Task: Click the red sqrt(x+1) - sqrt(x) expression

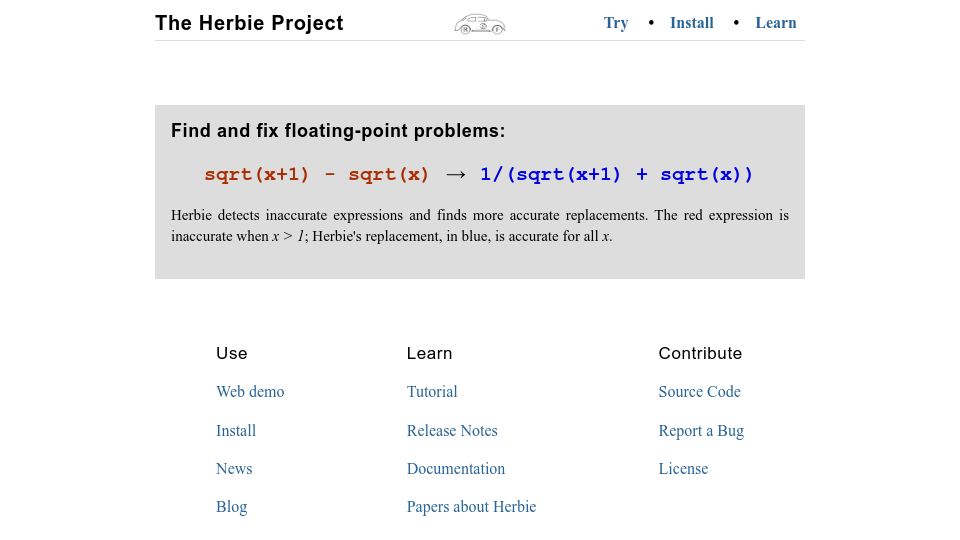Action: coord(317,174)
